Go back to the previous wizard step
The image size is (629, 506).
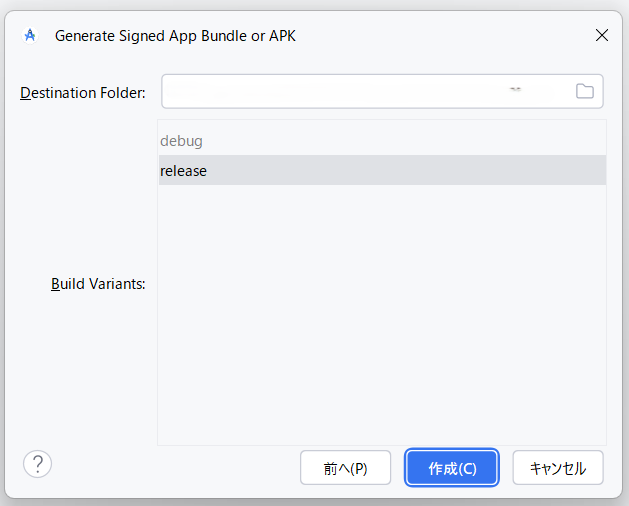tap(345, 468)
